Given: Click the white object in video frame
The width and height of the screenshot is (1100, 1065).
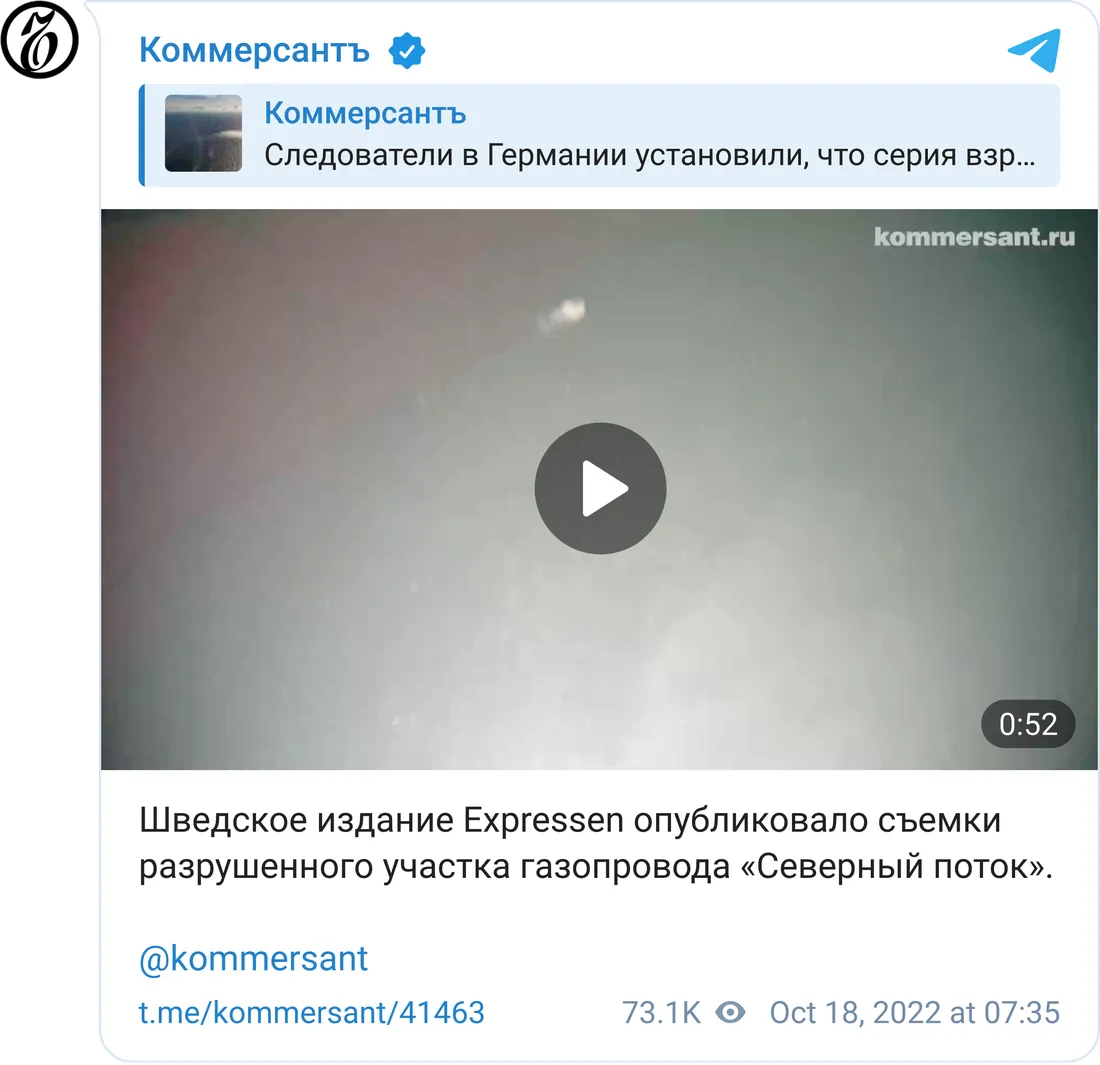Looking at the screenshot, I should click(x=562, y=314).
